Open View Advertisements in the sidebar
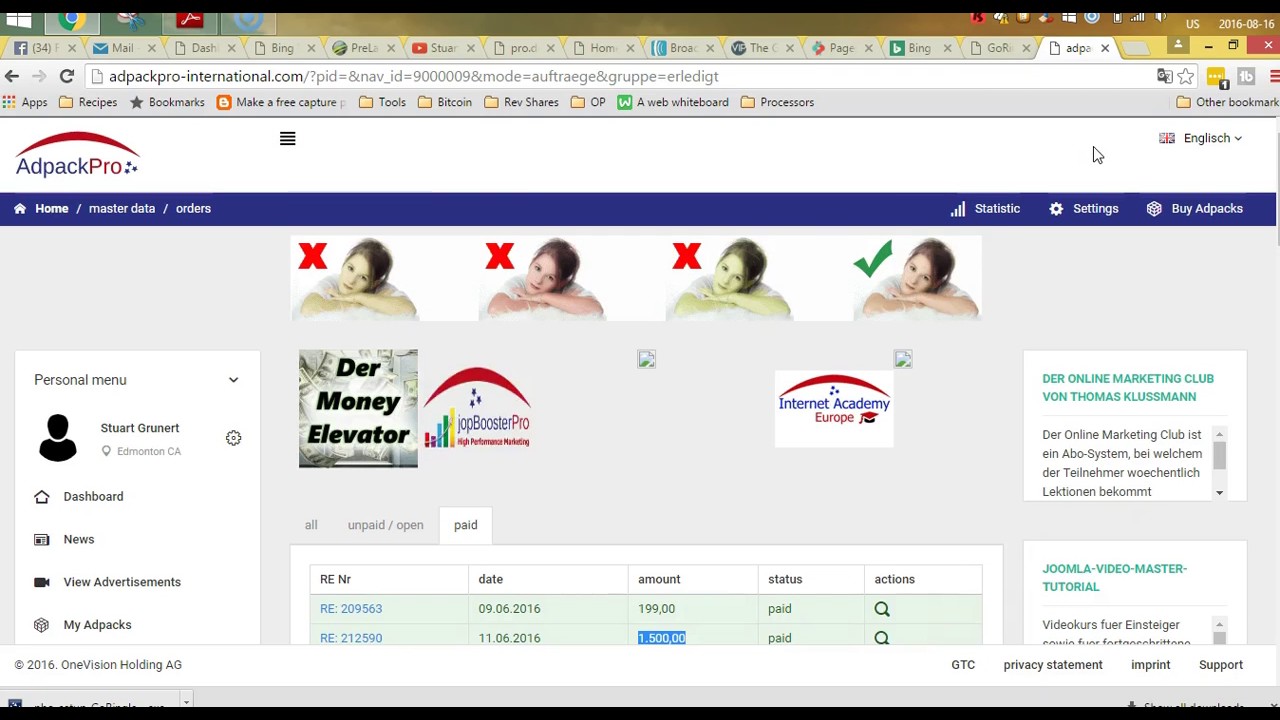The image size is (1280, 720). click(122, 582)
